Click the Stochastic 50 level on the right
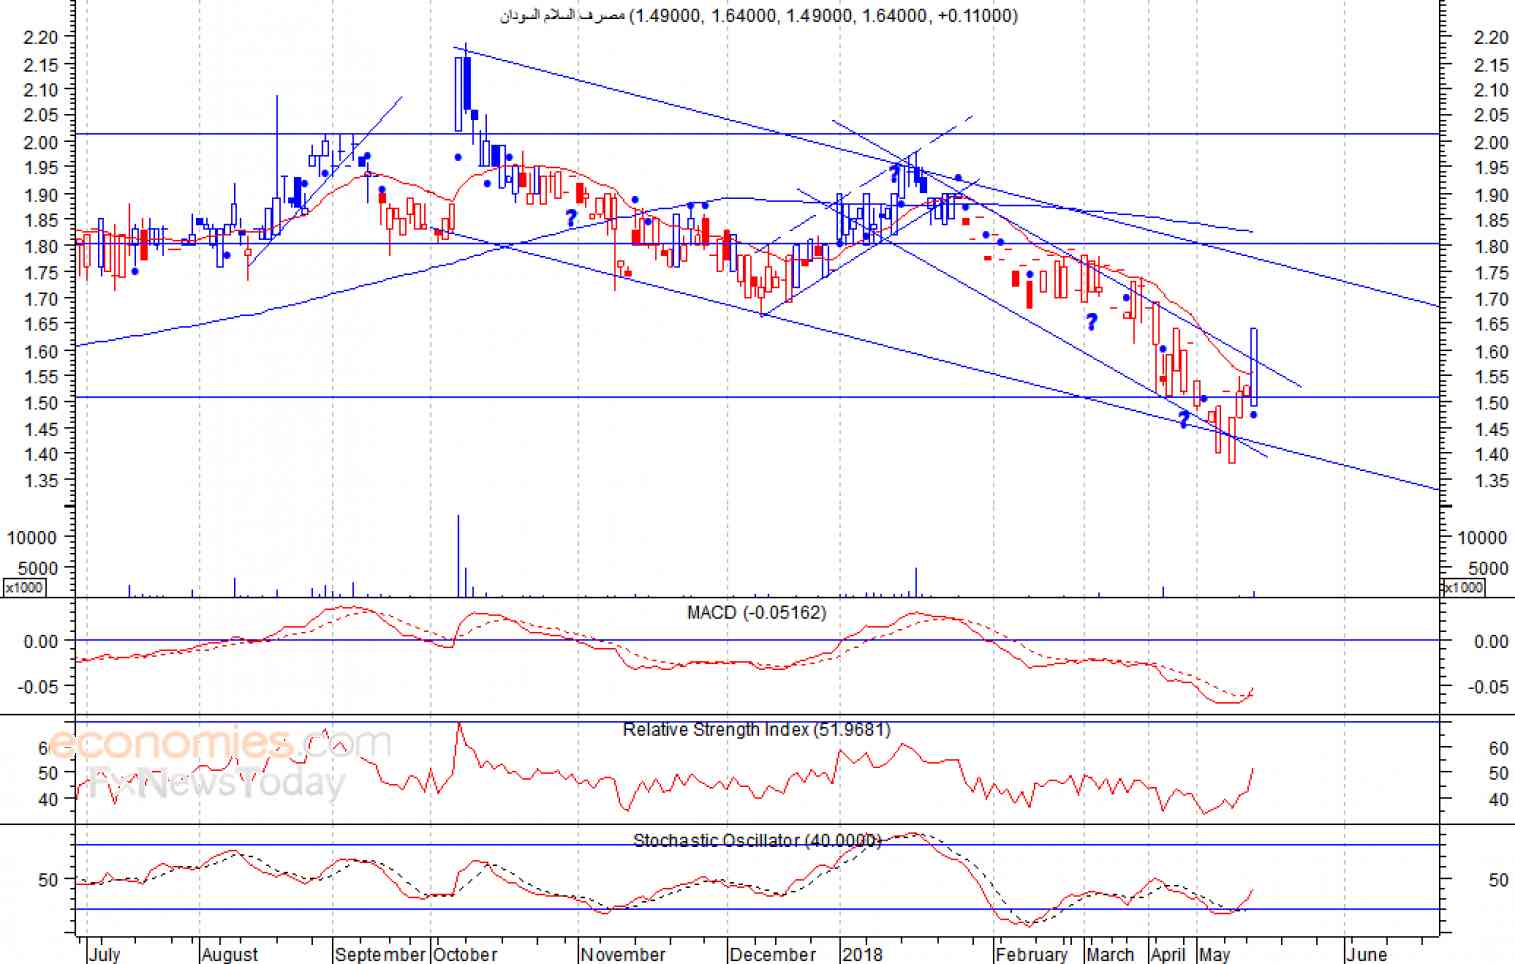Image resolution: width=1515 pixels, height=964 pixels. (x=1498, y=880)
